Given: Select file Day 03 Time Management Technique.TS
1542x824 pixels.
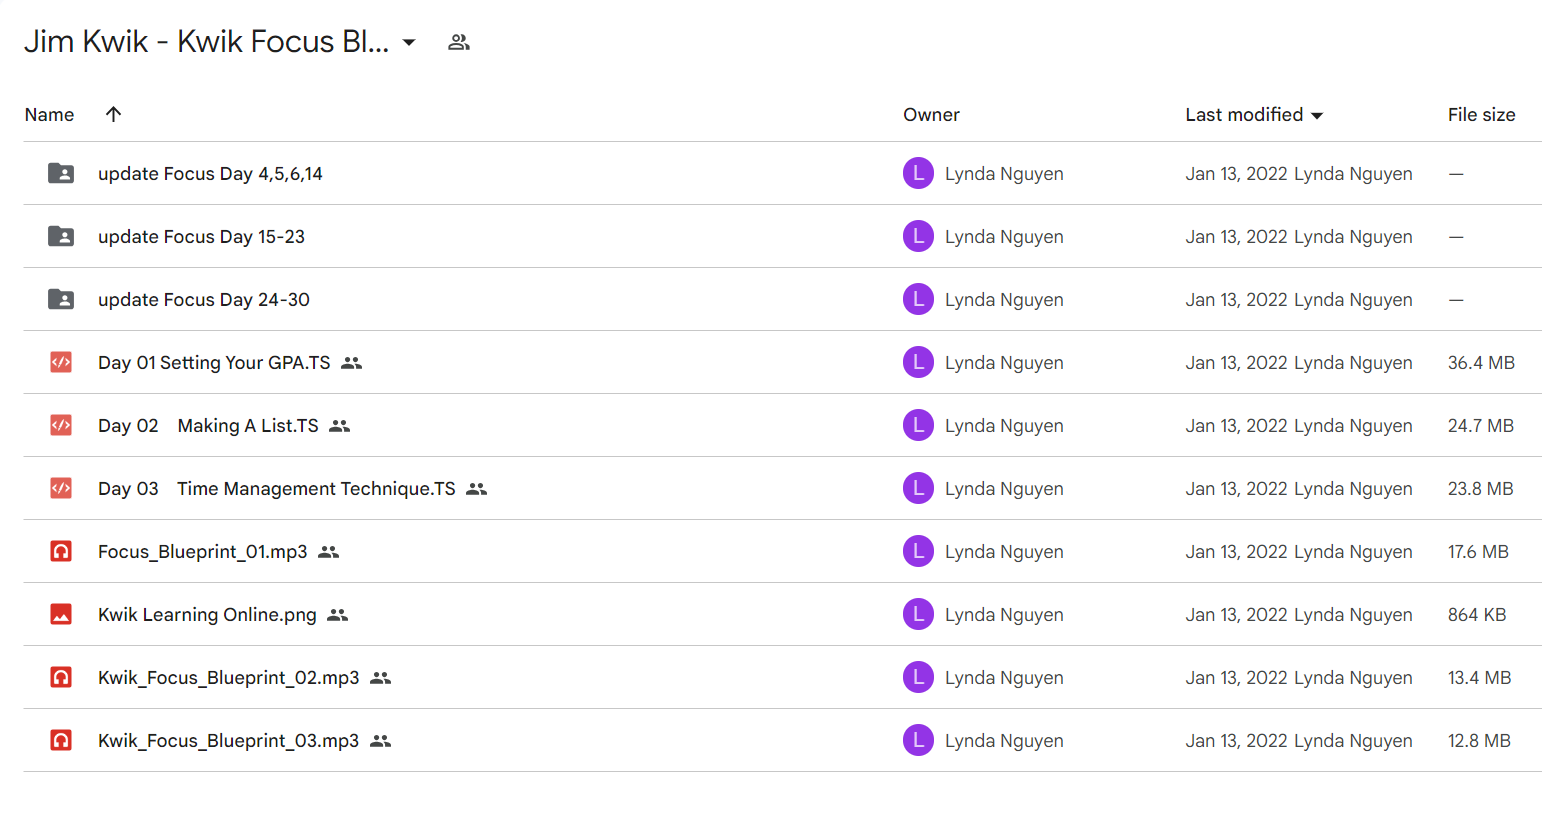Looking at the screenshot, I should [277, 489].
